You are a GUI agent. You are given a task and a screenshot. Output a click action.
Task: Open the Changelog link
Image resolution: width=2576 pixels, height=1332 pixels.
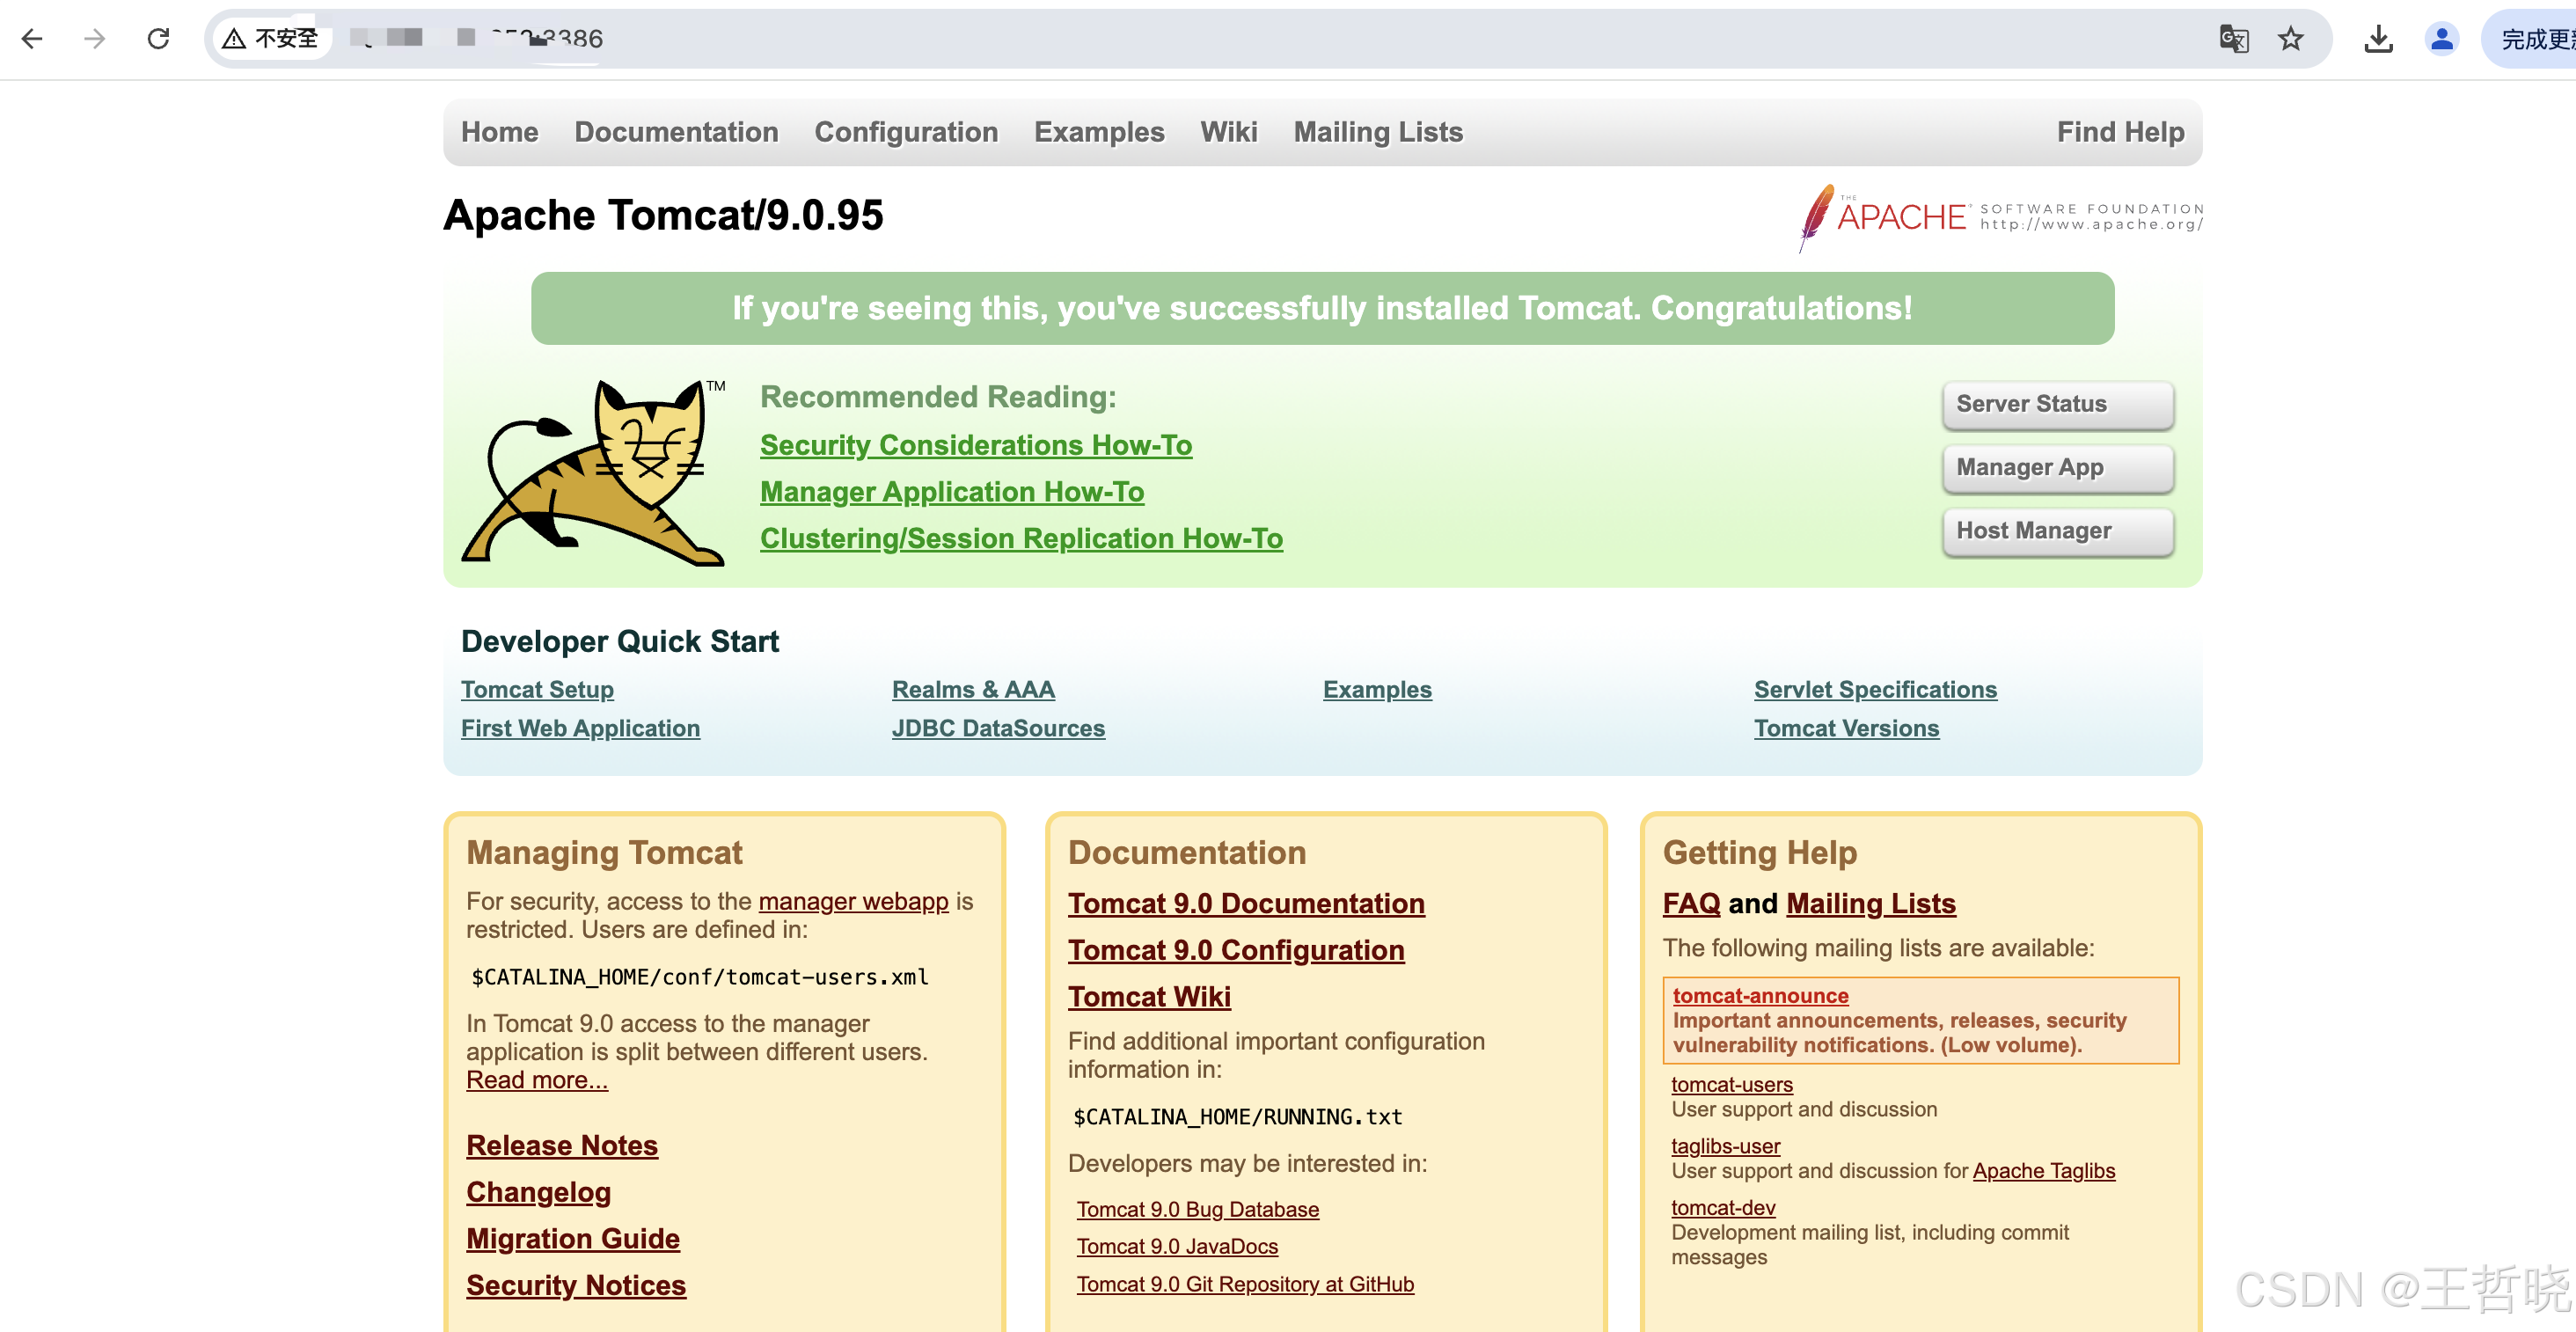pyautogui.click(x=538, y=1193)
